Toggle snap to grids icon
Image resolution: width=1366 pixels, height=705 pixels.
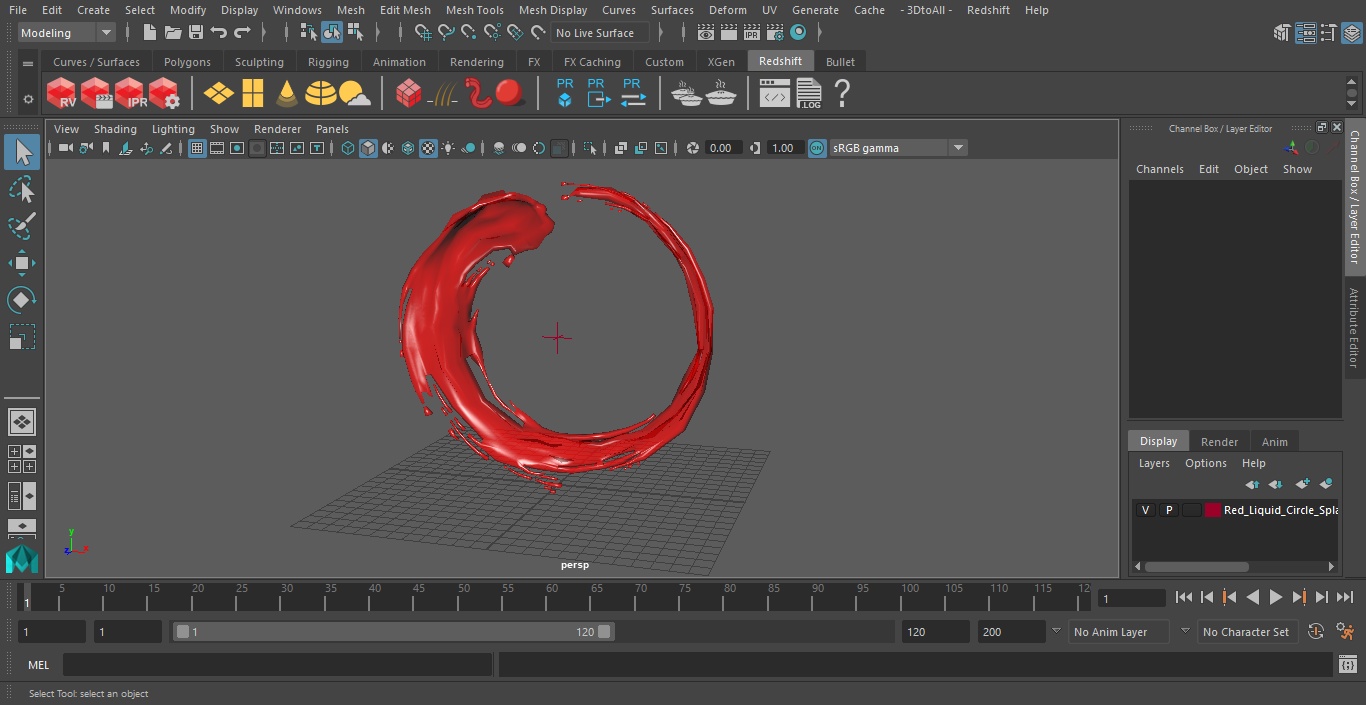click(423, 33)
